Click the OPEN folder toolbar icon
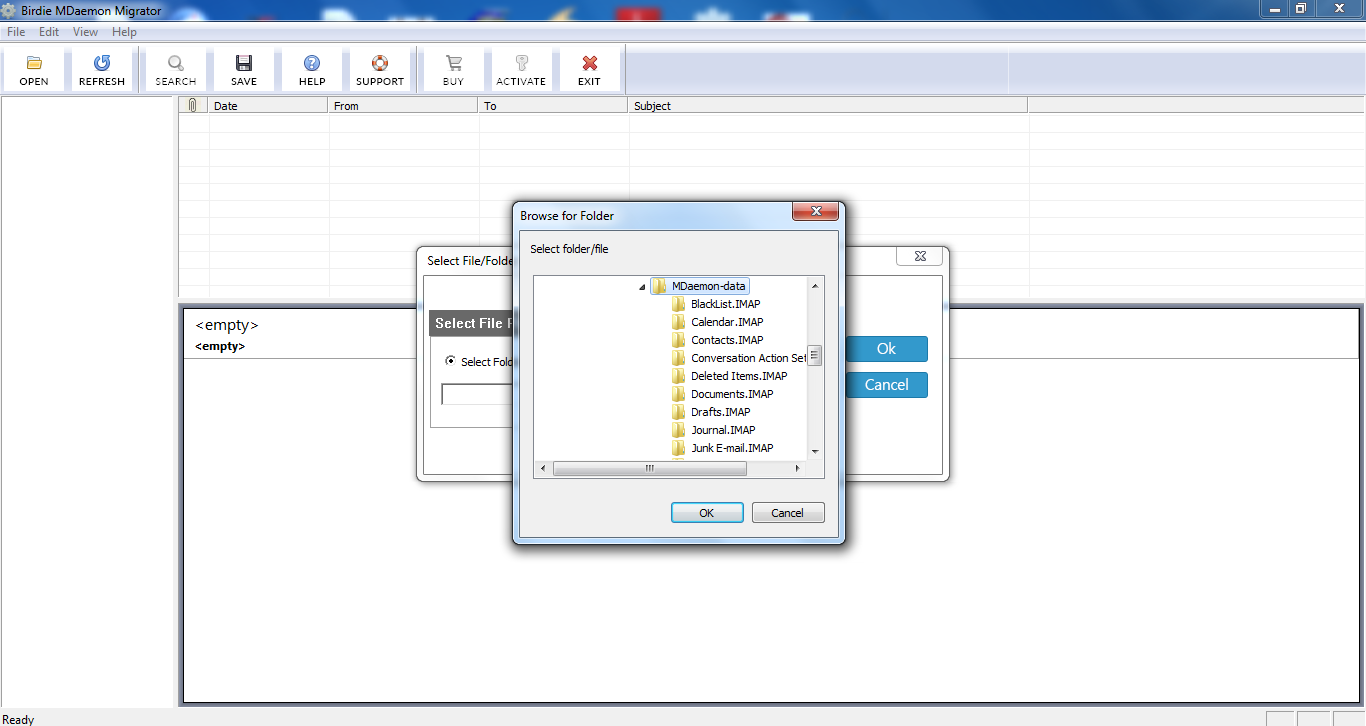 pyautogui.click(x=34, y=63)
